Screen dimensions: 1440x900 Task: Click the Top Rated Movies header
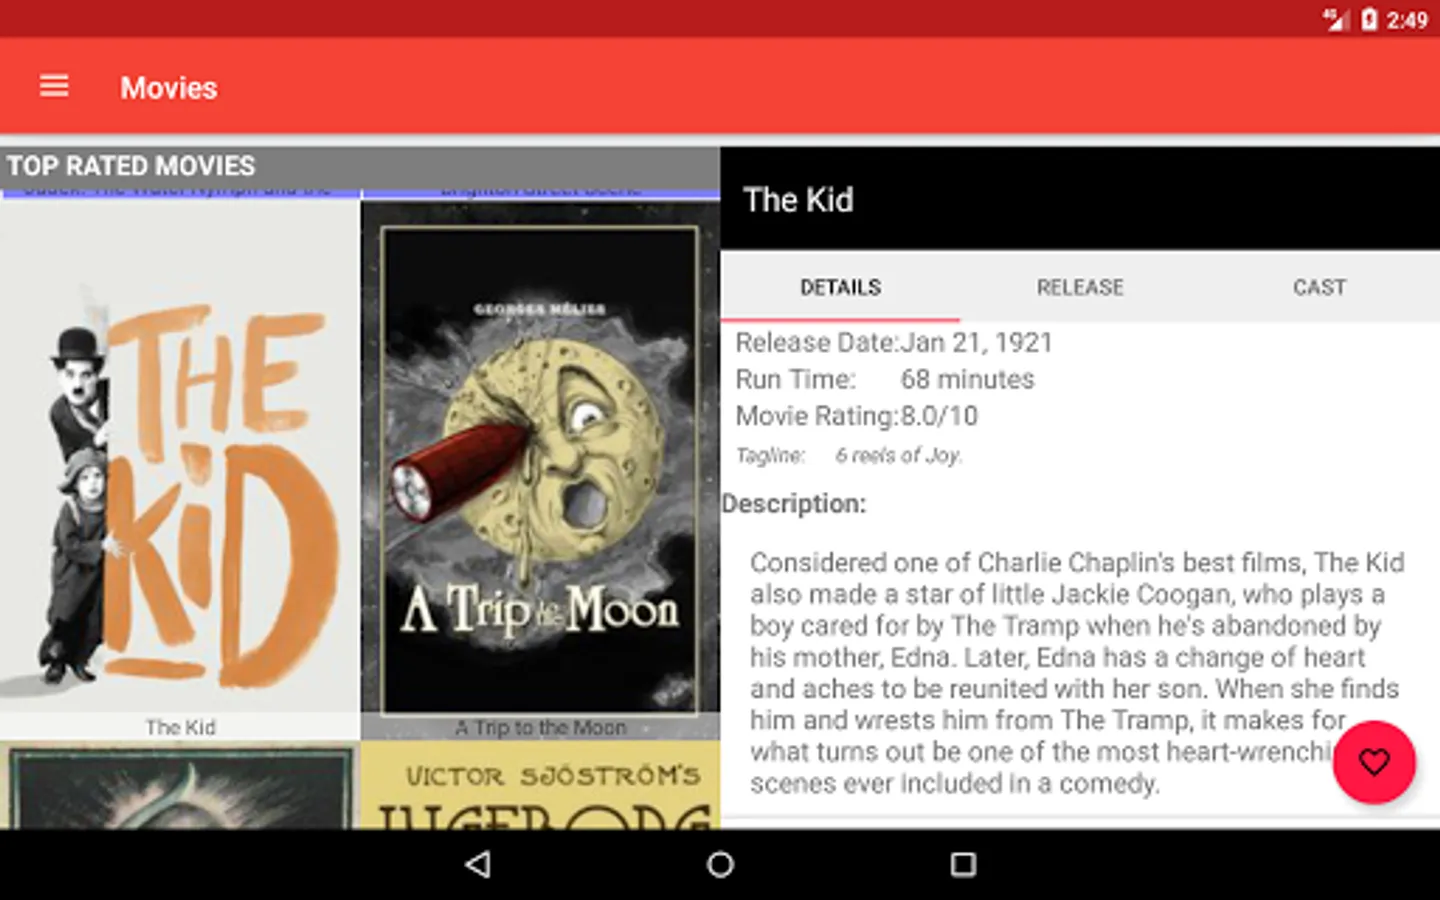click(131, 166)
